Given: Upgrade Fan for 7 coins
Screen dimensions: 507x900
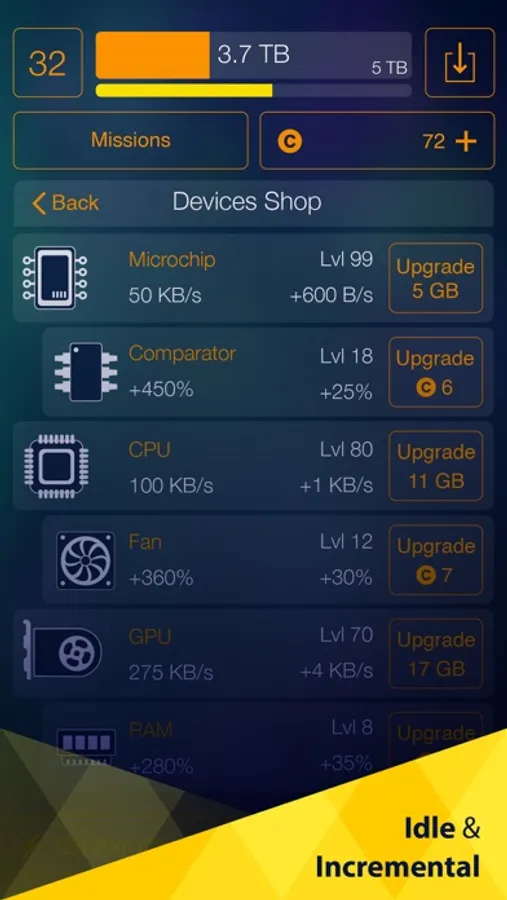Looking at the screenshot, I should pyautogui.click(x=435, y=560).
